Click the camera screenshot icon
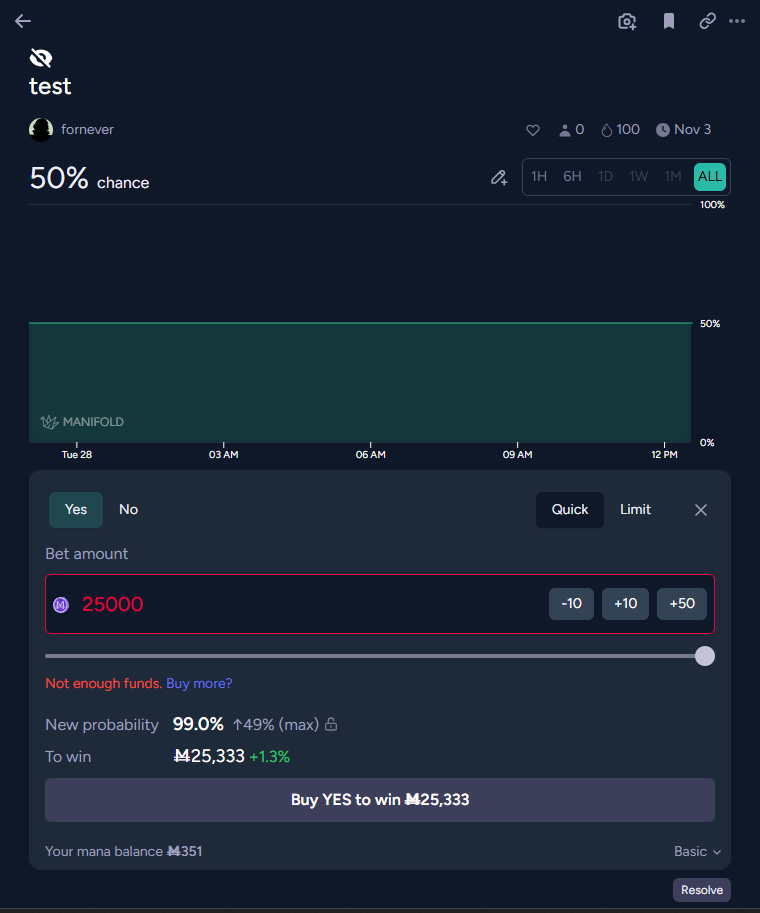Screen dimensions: 760x913 [x=627, y=21]
